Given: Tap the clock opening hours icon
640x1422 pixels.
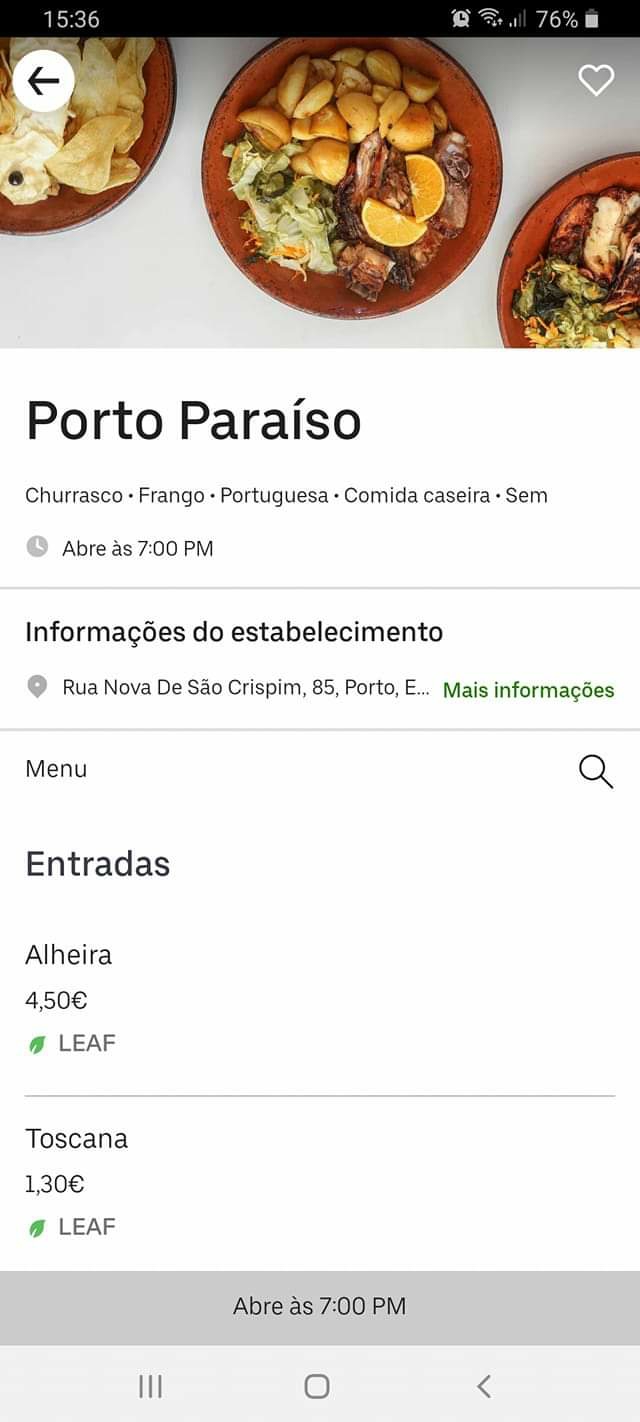Looking at the screenshot, I should point(37,547).
